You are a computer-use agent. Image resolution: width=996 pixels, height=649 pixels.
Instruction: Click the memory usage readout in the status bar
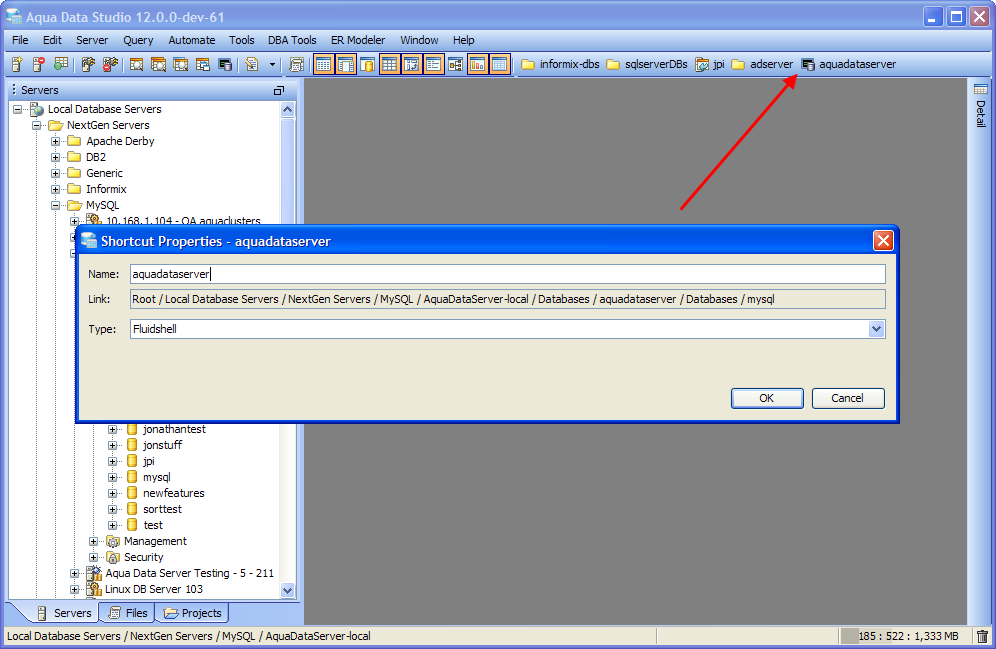point(908,636)
